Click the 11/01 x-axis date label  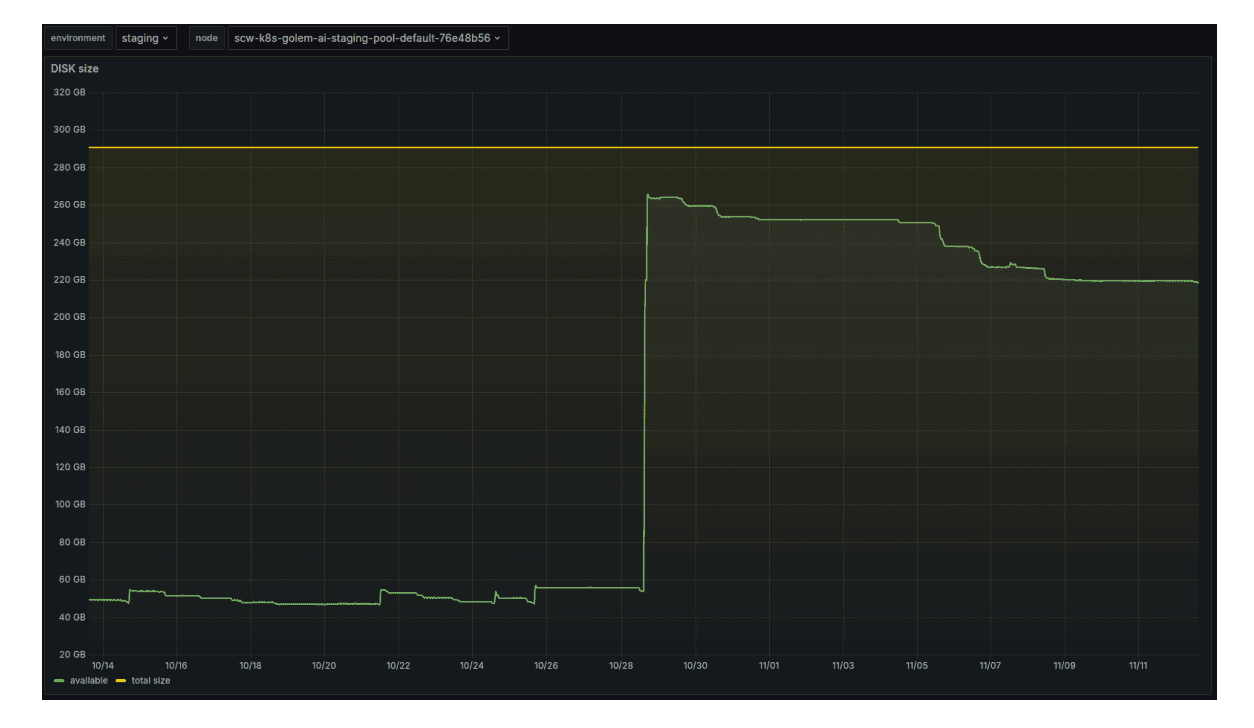pos(769,664)
